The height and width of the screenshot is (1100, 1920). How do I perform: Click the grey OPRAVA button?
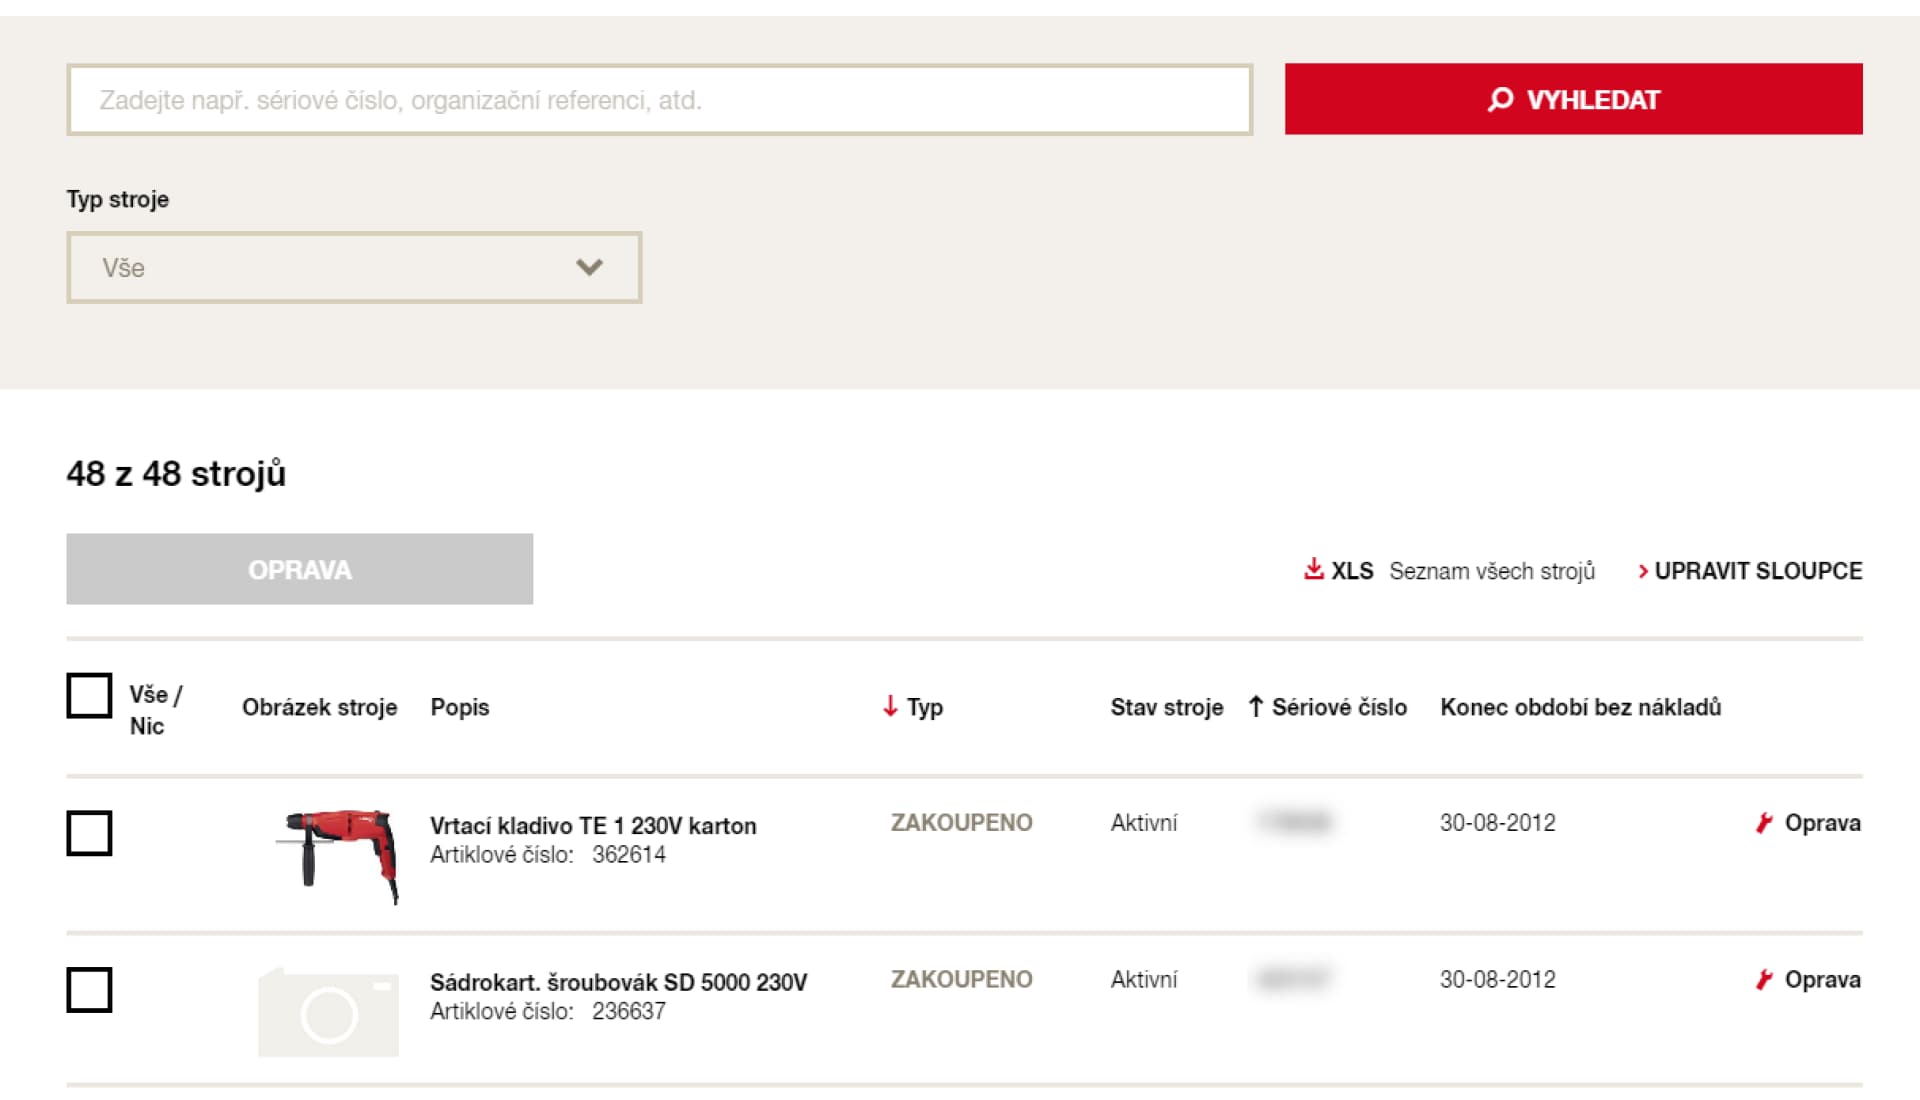pyautogui.click(x=299, y=569)
